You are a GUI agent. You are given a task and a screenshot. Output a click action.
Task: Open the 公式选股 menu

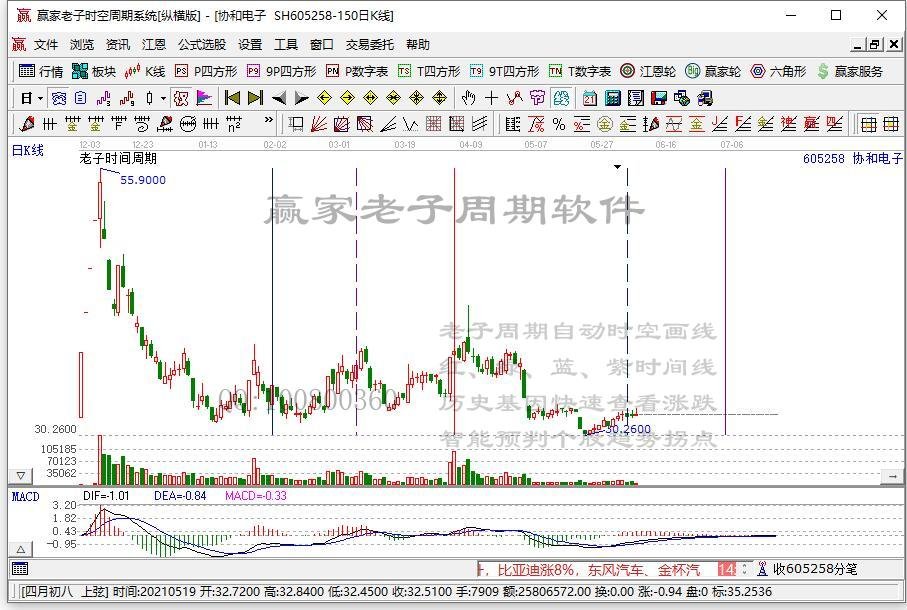click(x=202, y=45)
